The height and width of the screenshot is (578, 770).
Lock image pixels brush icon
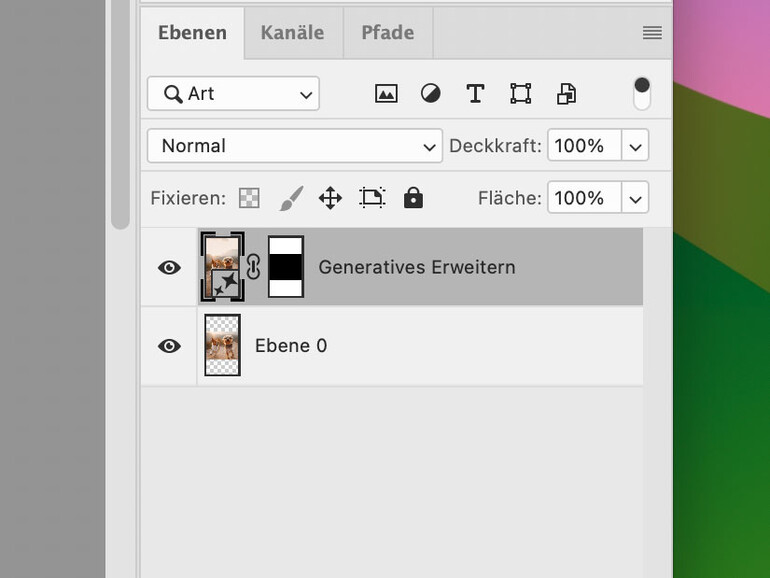pyautogui.click(x=290, y=198)
